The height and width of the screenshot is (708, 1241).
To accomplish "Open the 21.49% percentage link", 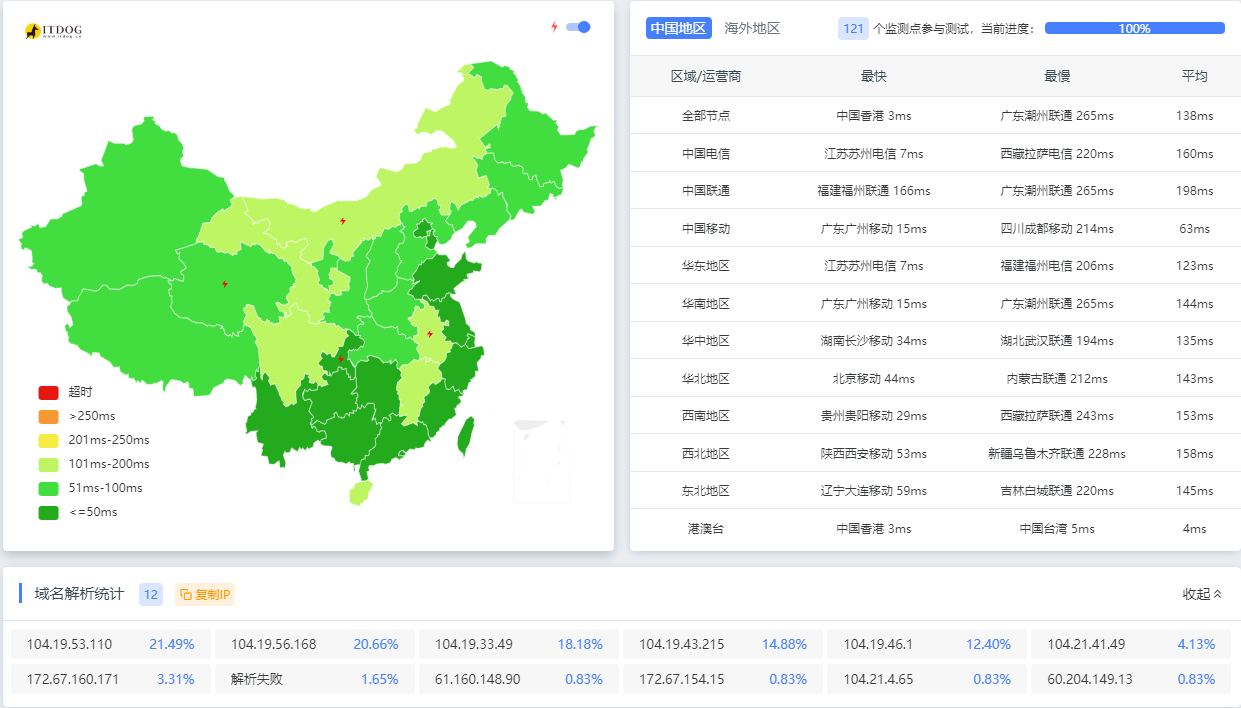I will tap(171, 644).
